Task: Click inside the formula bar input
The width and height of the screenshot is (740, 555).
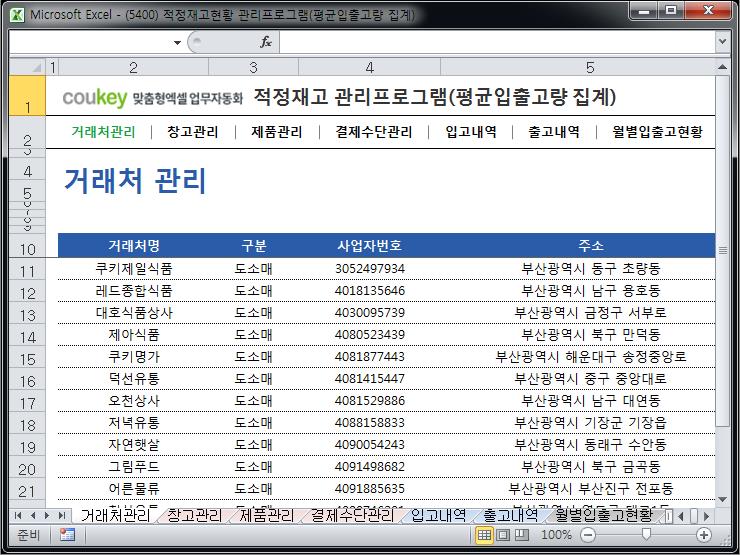Action: [x=498, y=42]
